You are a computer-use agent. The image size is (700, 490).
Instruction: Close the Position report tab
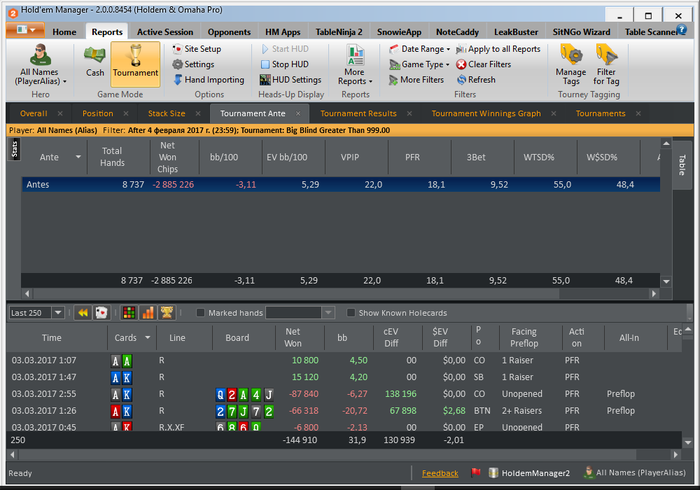pyautogui.click(x=126, y=113)
